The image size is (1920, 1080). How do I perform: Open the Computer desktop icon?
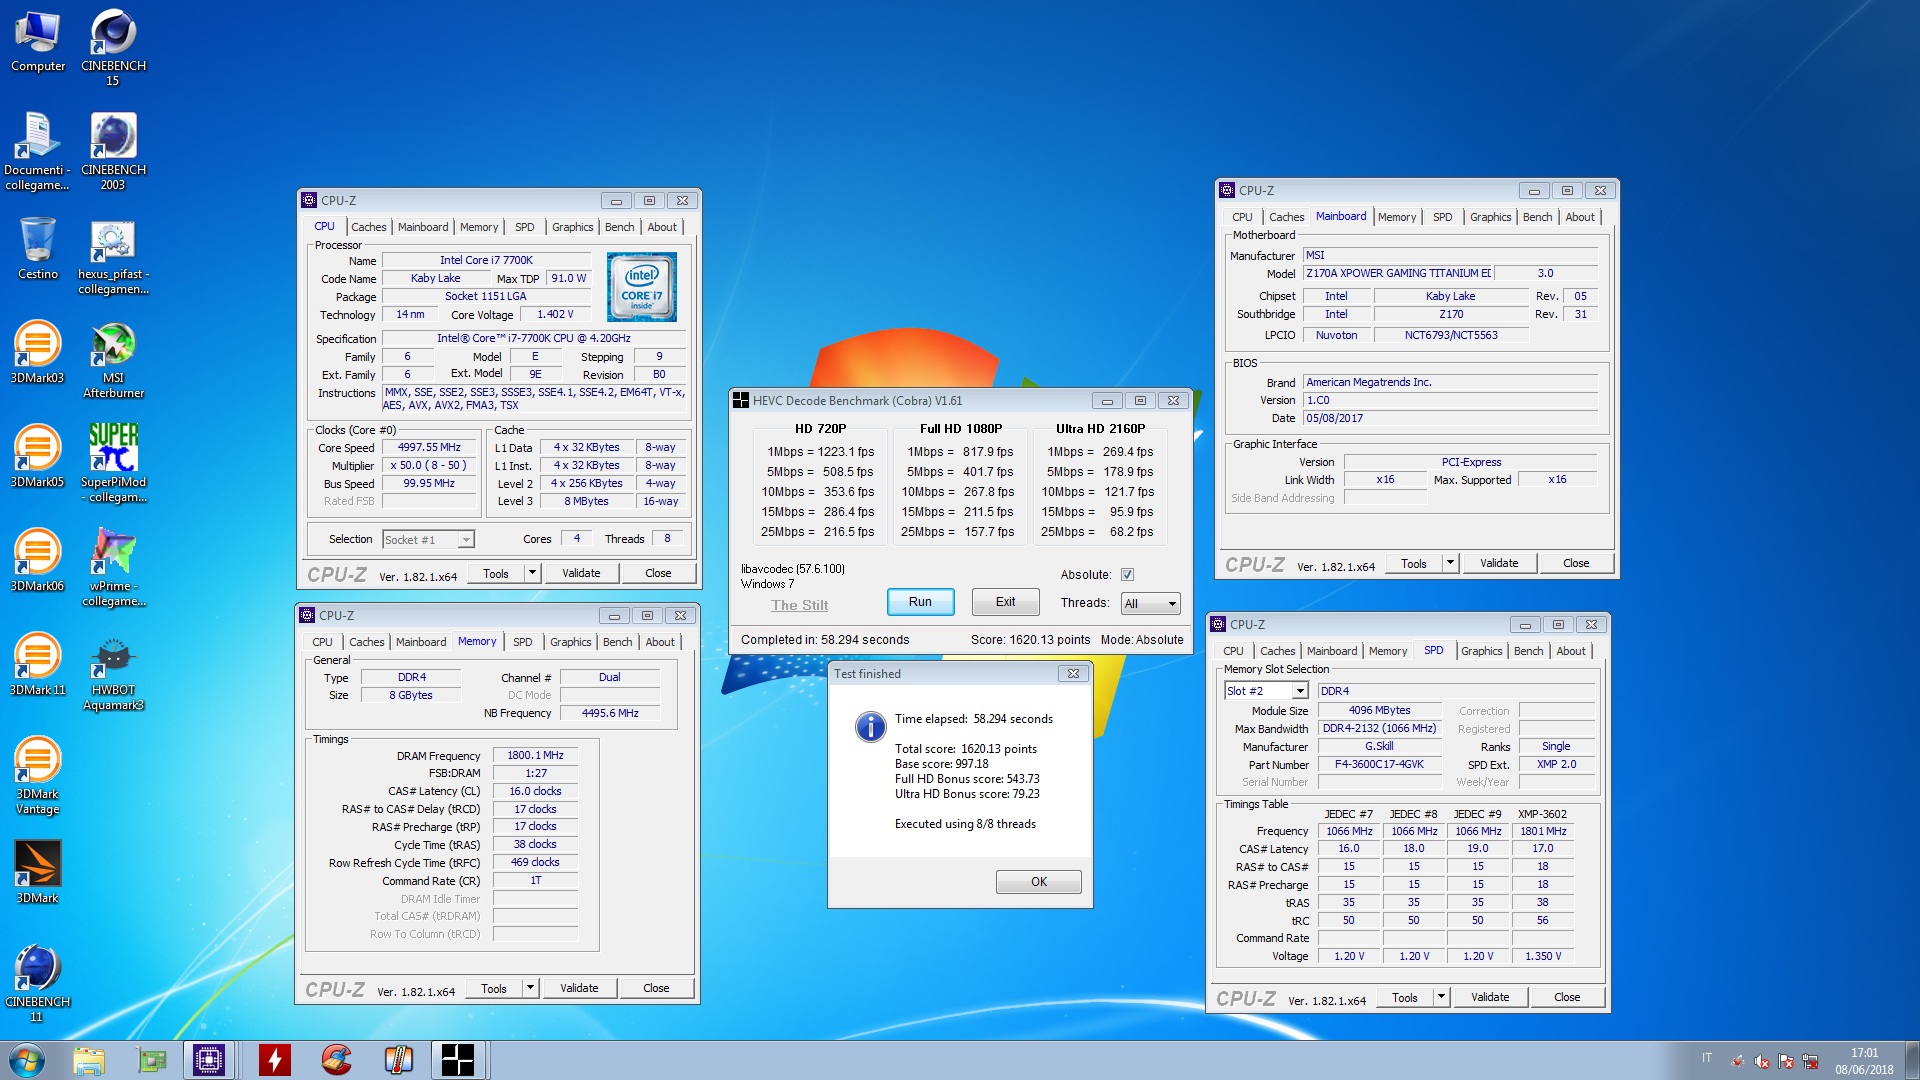[x=38, y=42]
